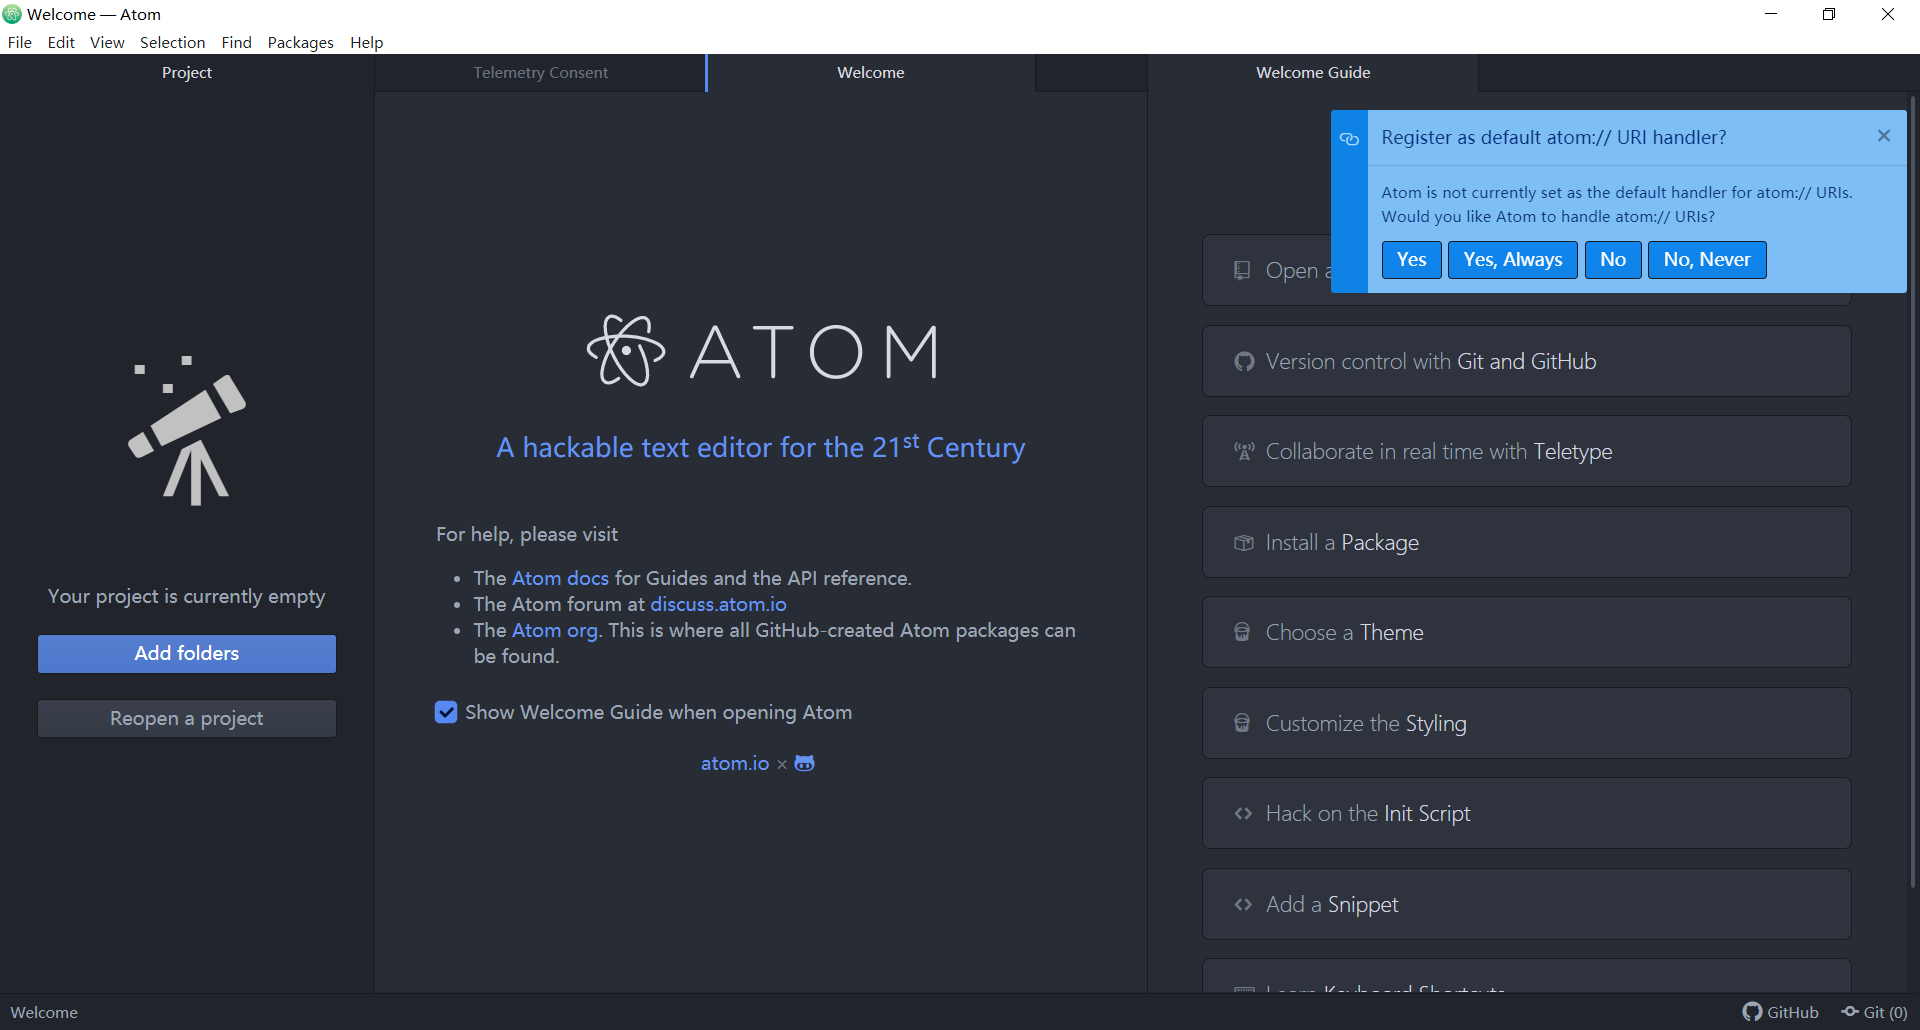Open the Atom org link
This screenshot has width=1920, height=1030.
[555, 630]
